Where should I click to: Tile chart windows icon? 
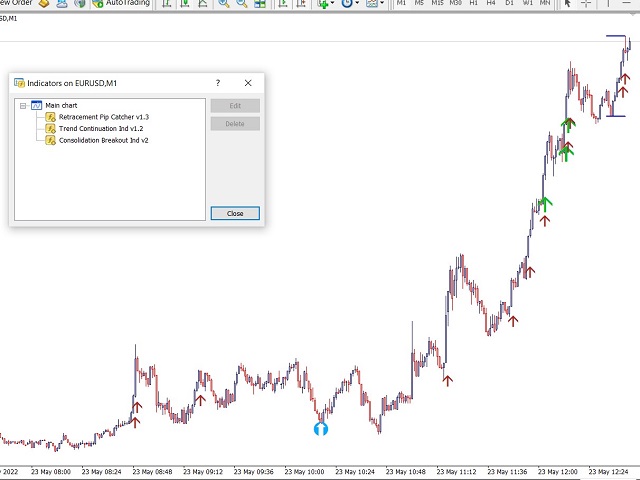point(260,4)
